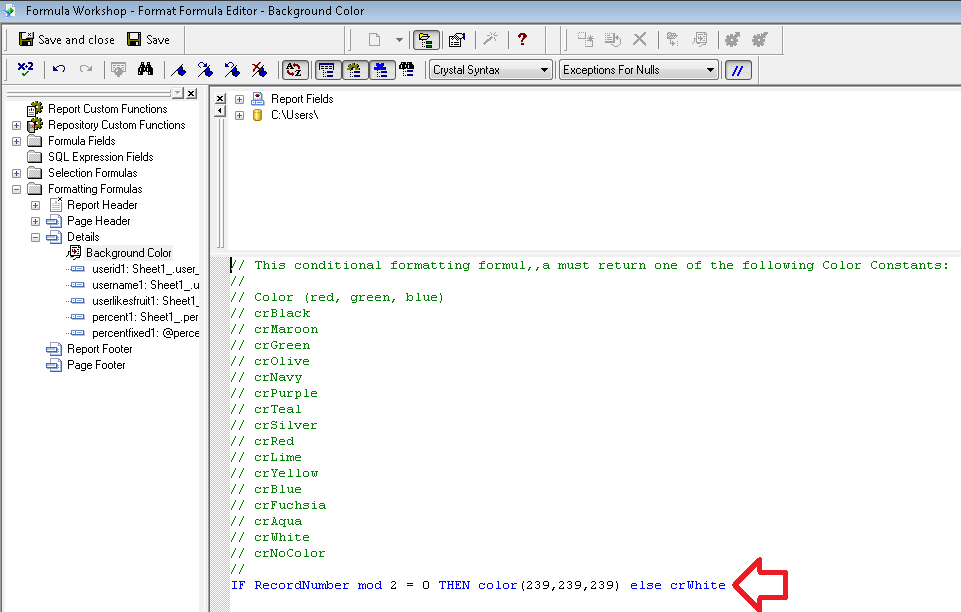The height and width of the screenshot is (612, 961).
Task: Click the Formula Workshop title bar icon
Action: [10, 10]
